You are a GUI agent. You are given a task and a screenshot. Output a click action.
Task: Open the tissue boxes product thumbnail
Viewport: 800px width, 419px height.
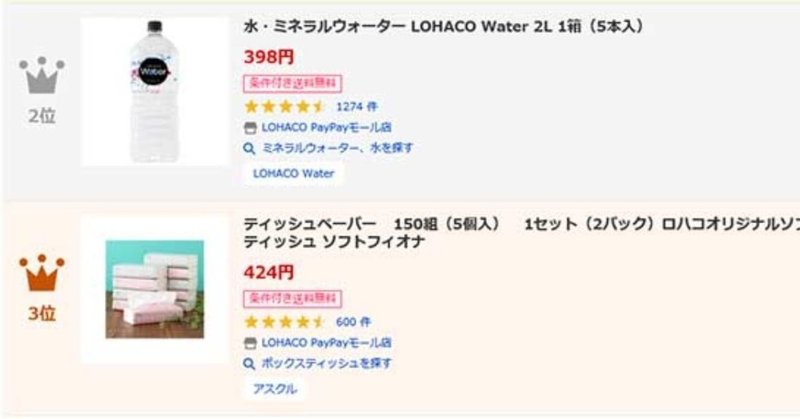[155, 289]
